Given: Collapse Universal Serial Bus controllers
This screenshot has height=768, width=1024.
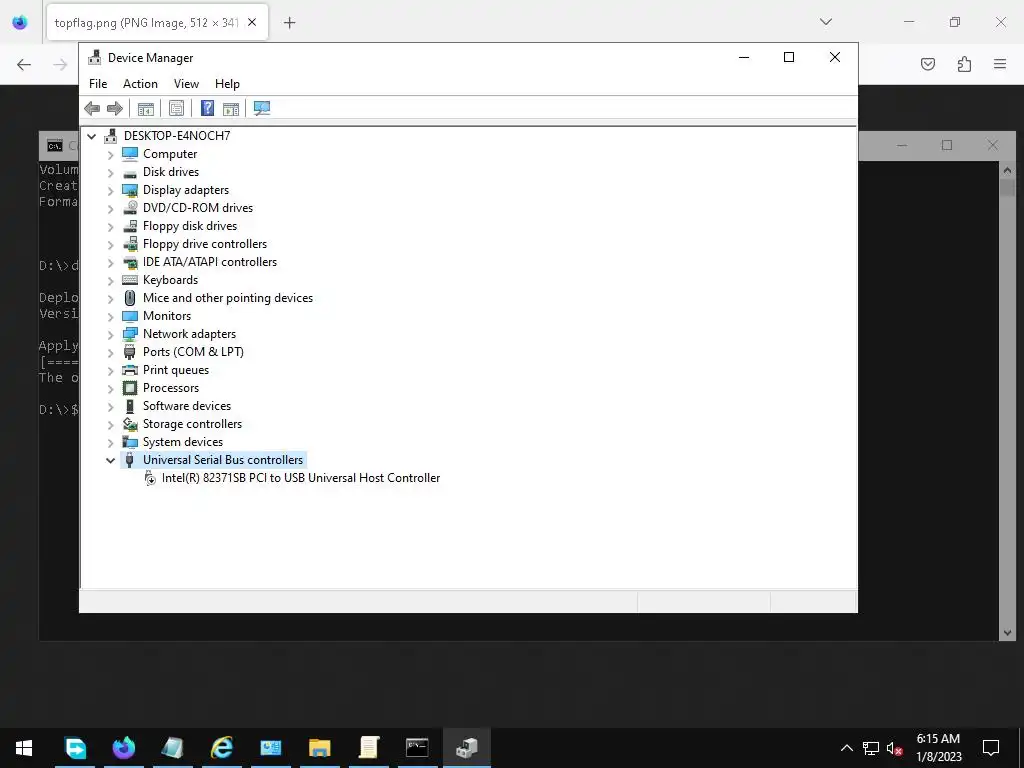Looking at the screenshot, I should [110, 460].
